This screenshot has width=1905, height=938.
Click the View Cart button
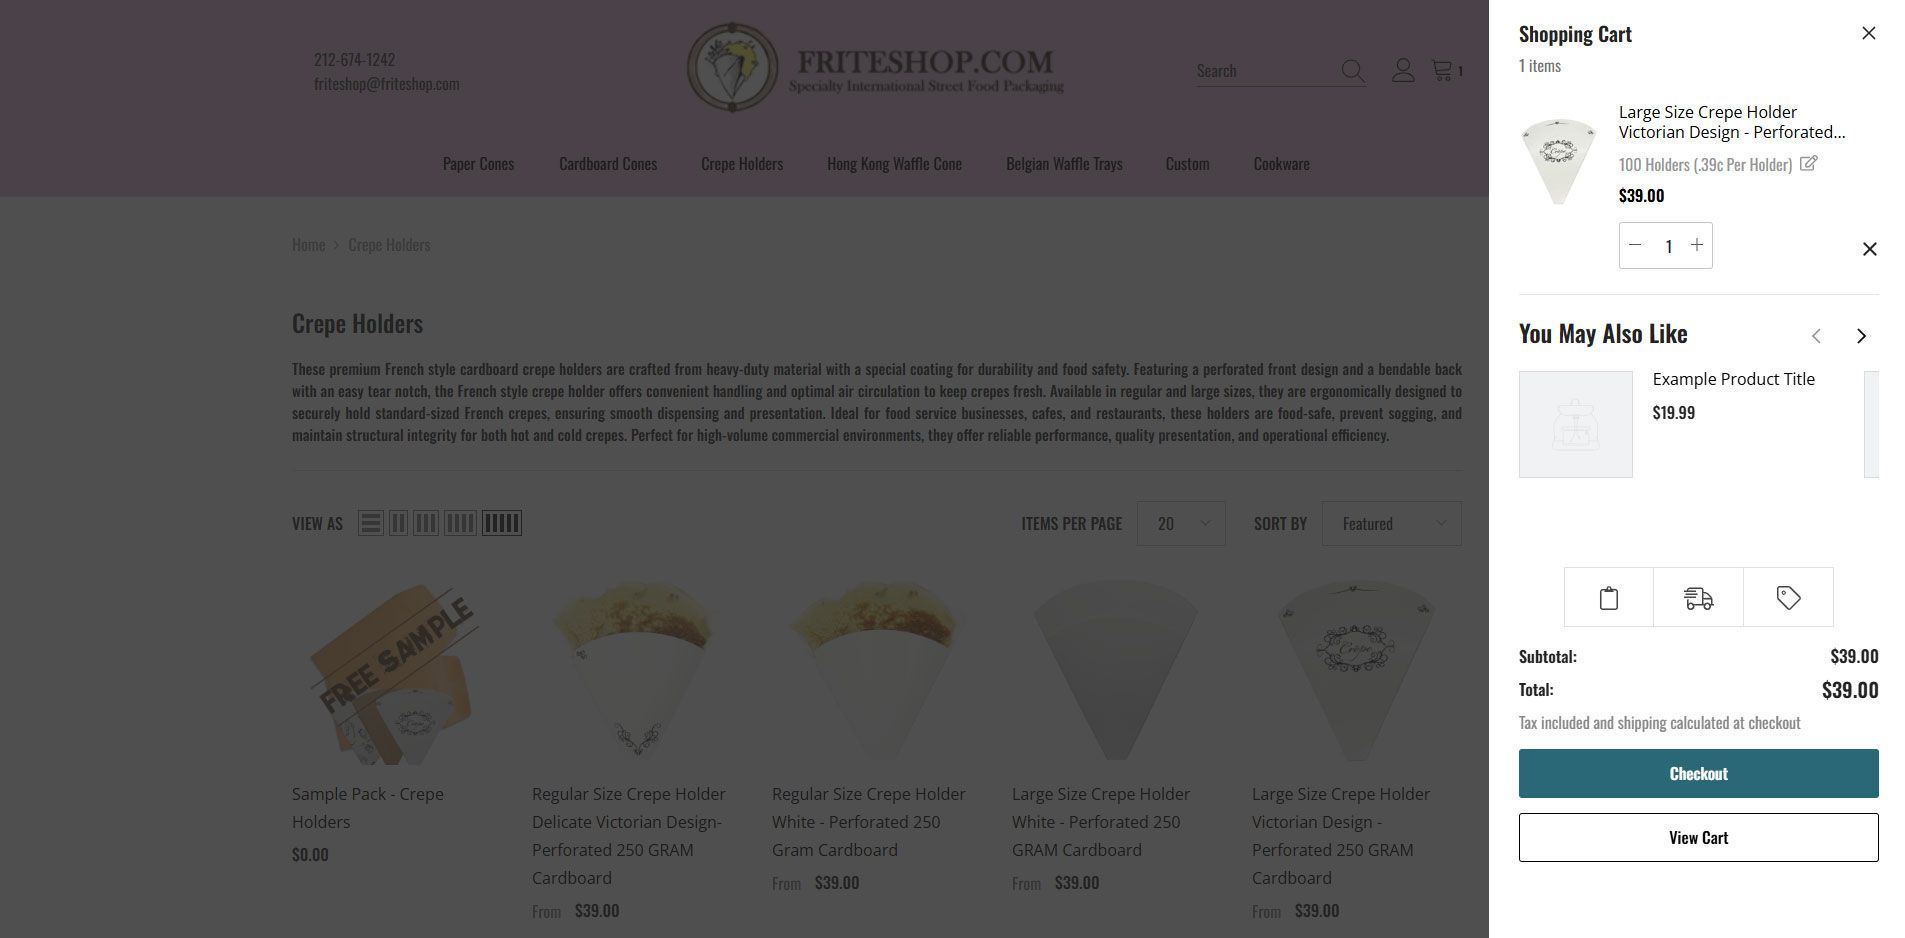point(1698,838)
